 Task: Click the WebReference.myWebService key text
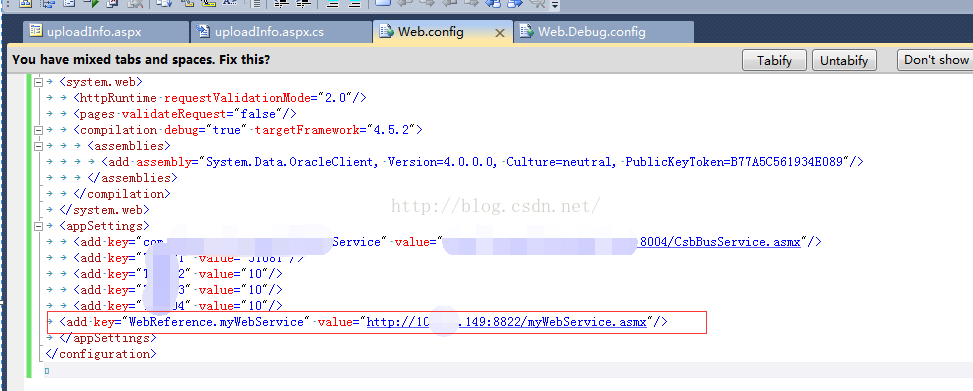pyautogui.click(x=217, y=323)
